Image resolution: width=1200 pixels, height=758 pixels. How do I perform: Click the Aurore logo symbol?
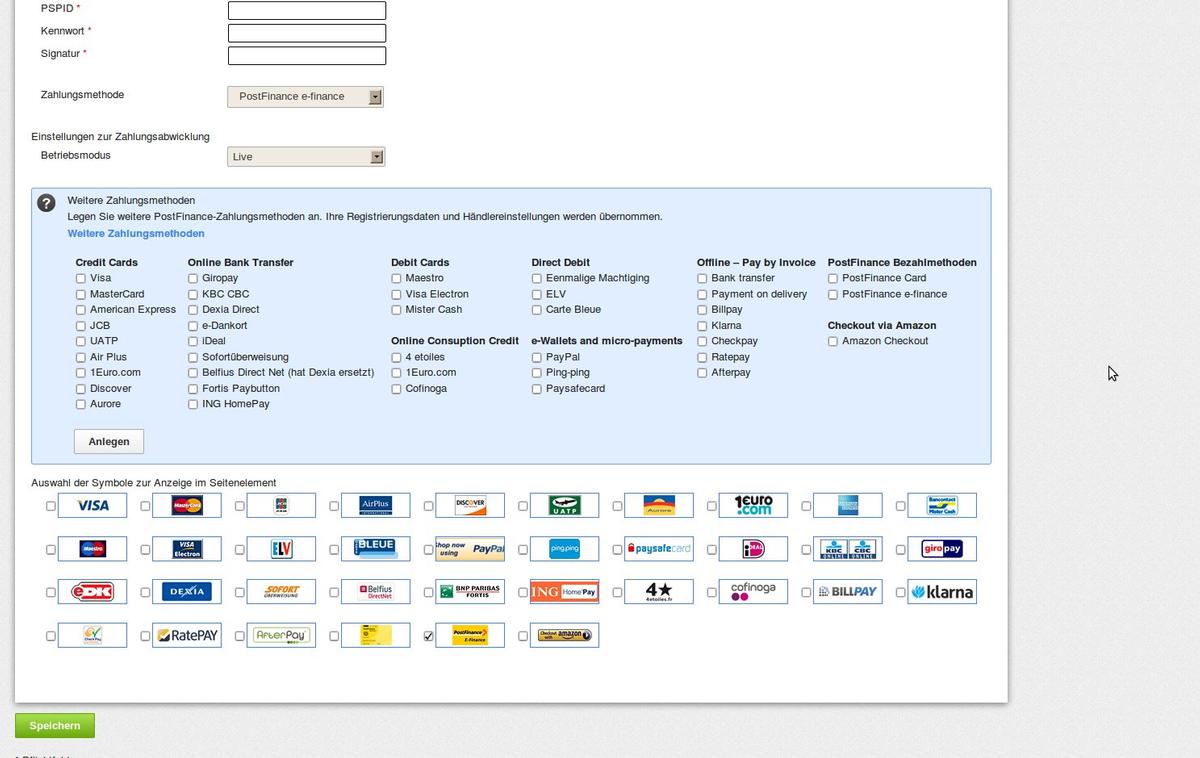659,505
